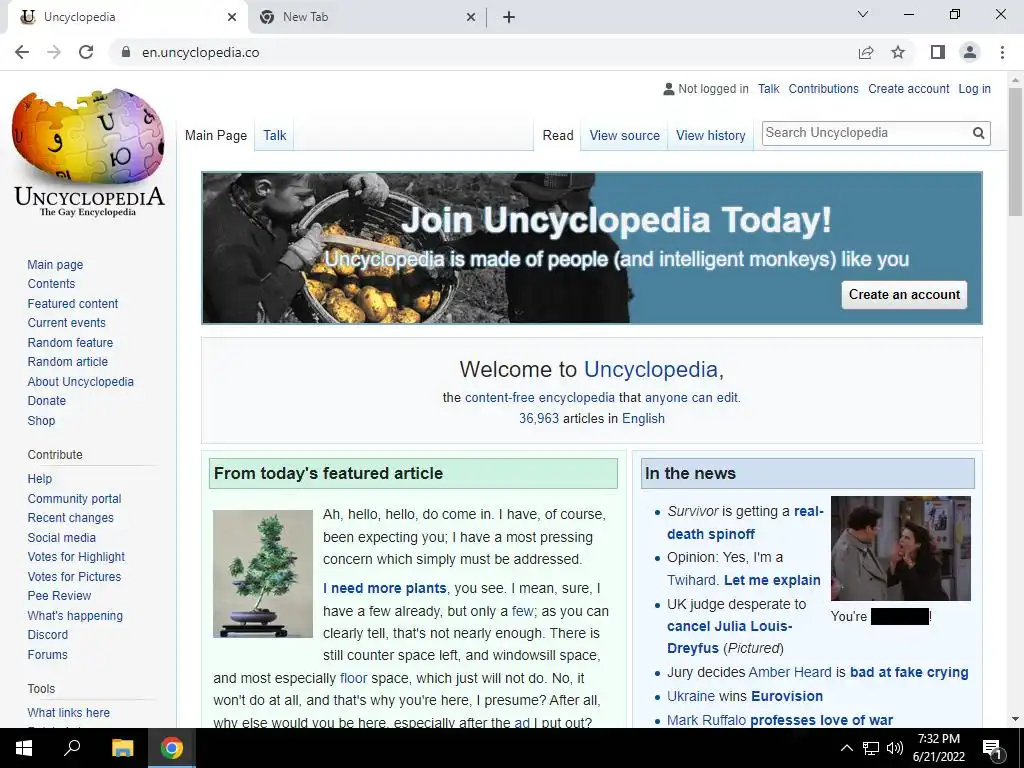Go to Current events in the sidebar
The width and height of the screenshot is (1024, 768).
(66, 323)
